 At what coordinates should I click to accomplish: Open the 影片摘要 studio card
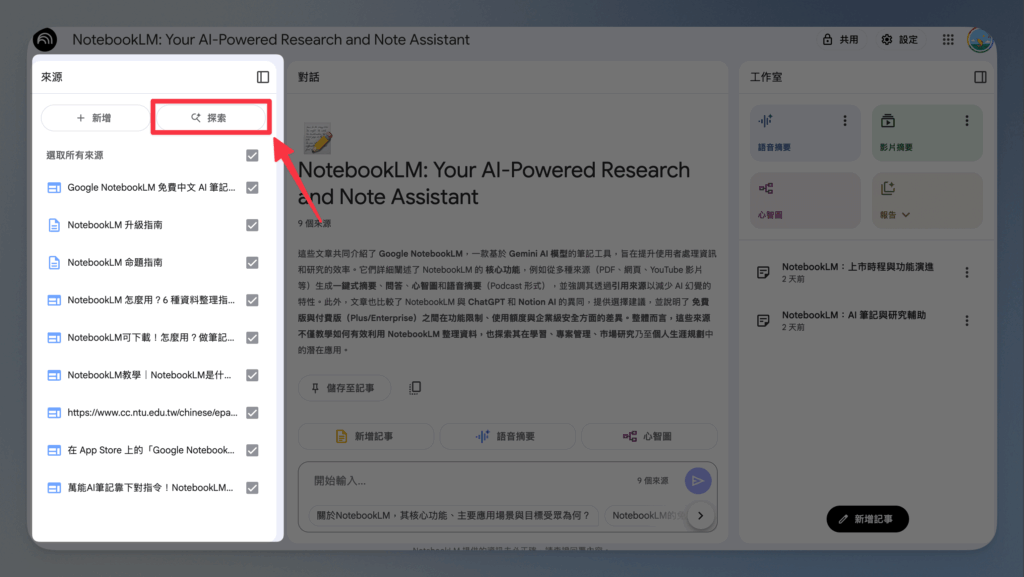coord(927,133)
